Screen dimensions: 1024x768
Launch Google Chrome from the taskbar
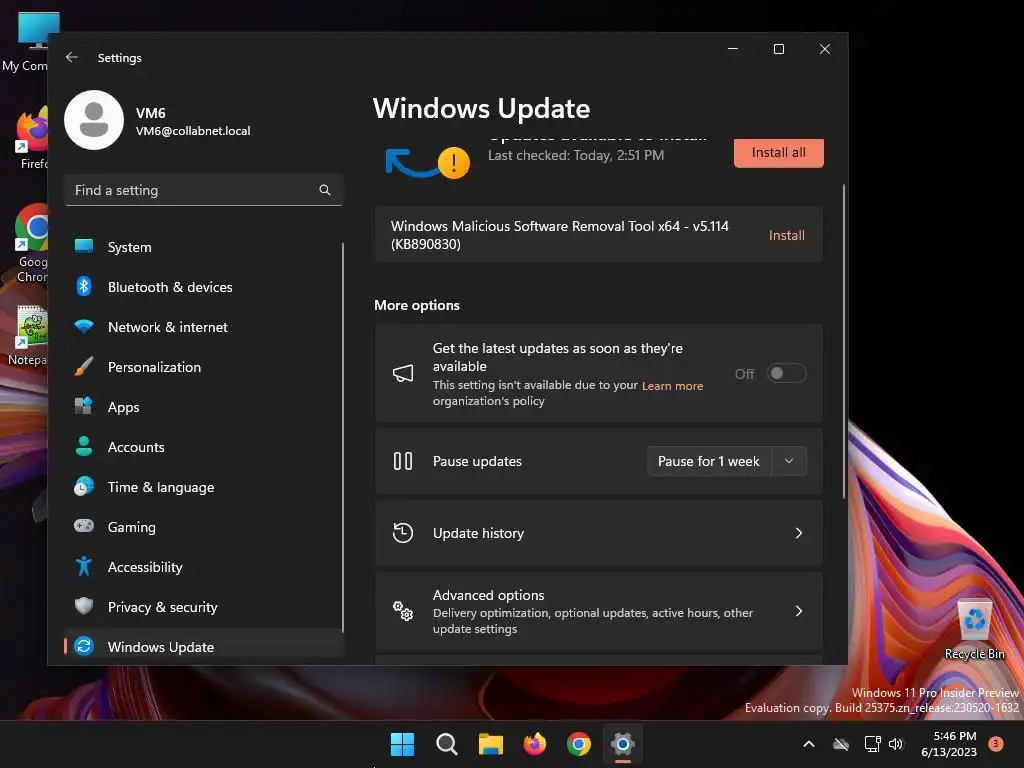pos(579,744)
